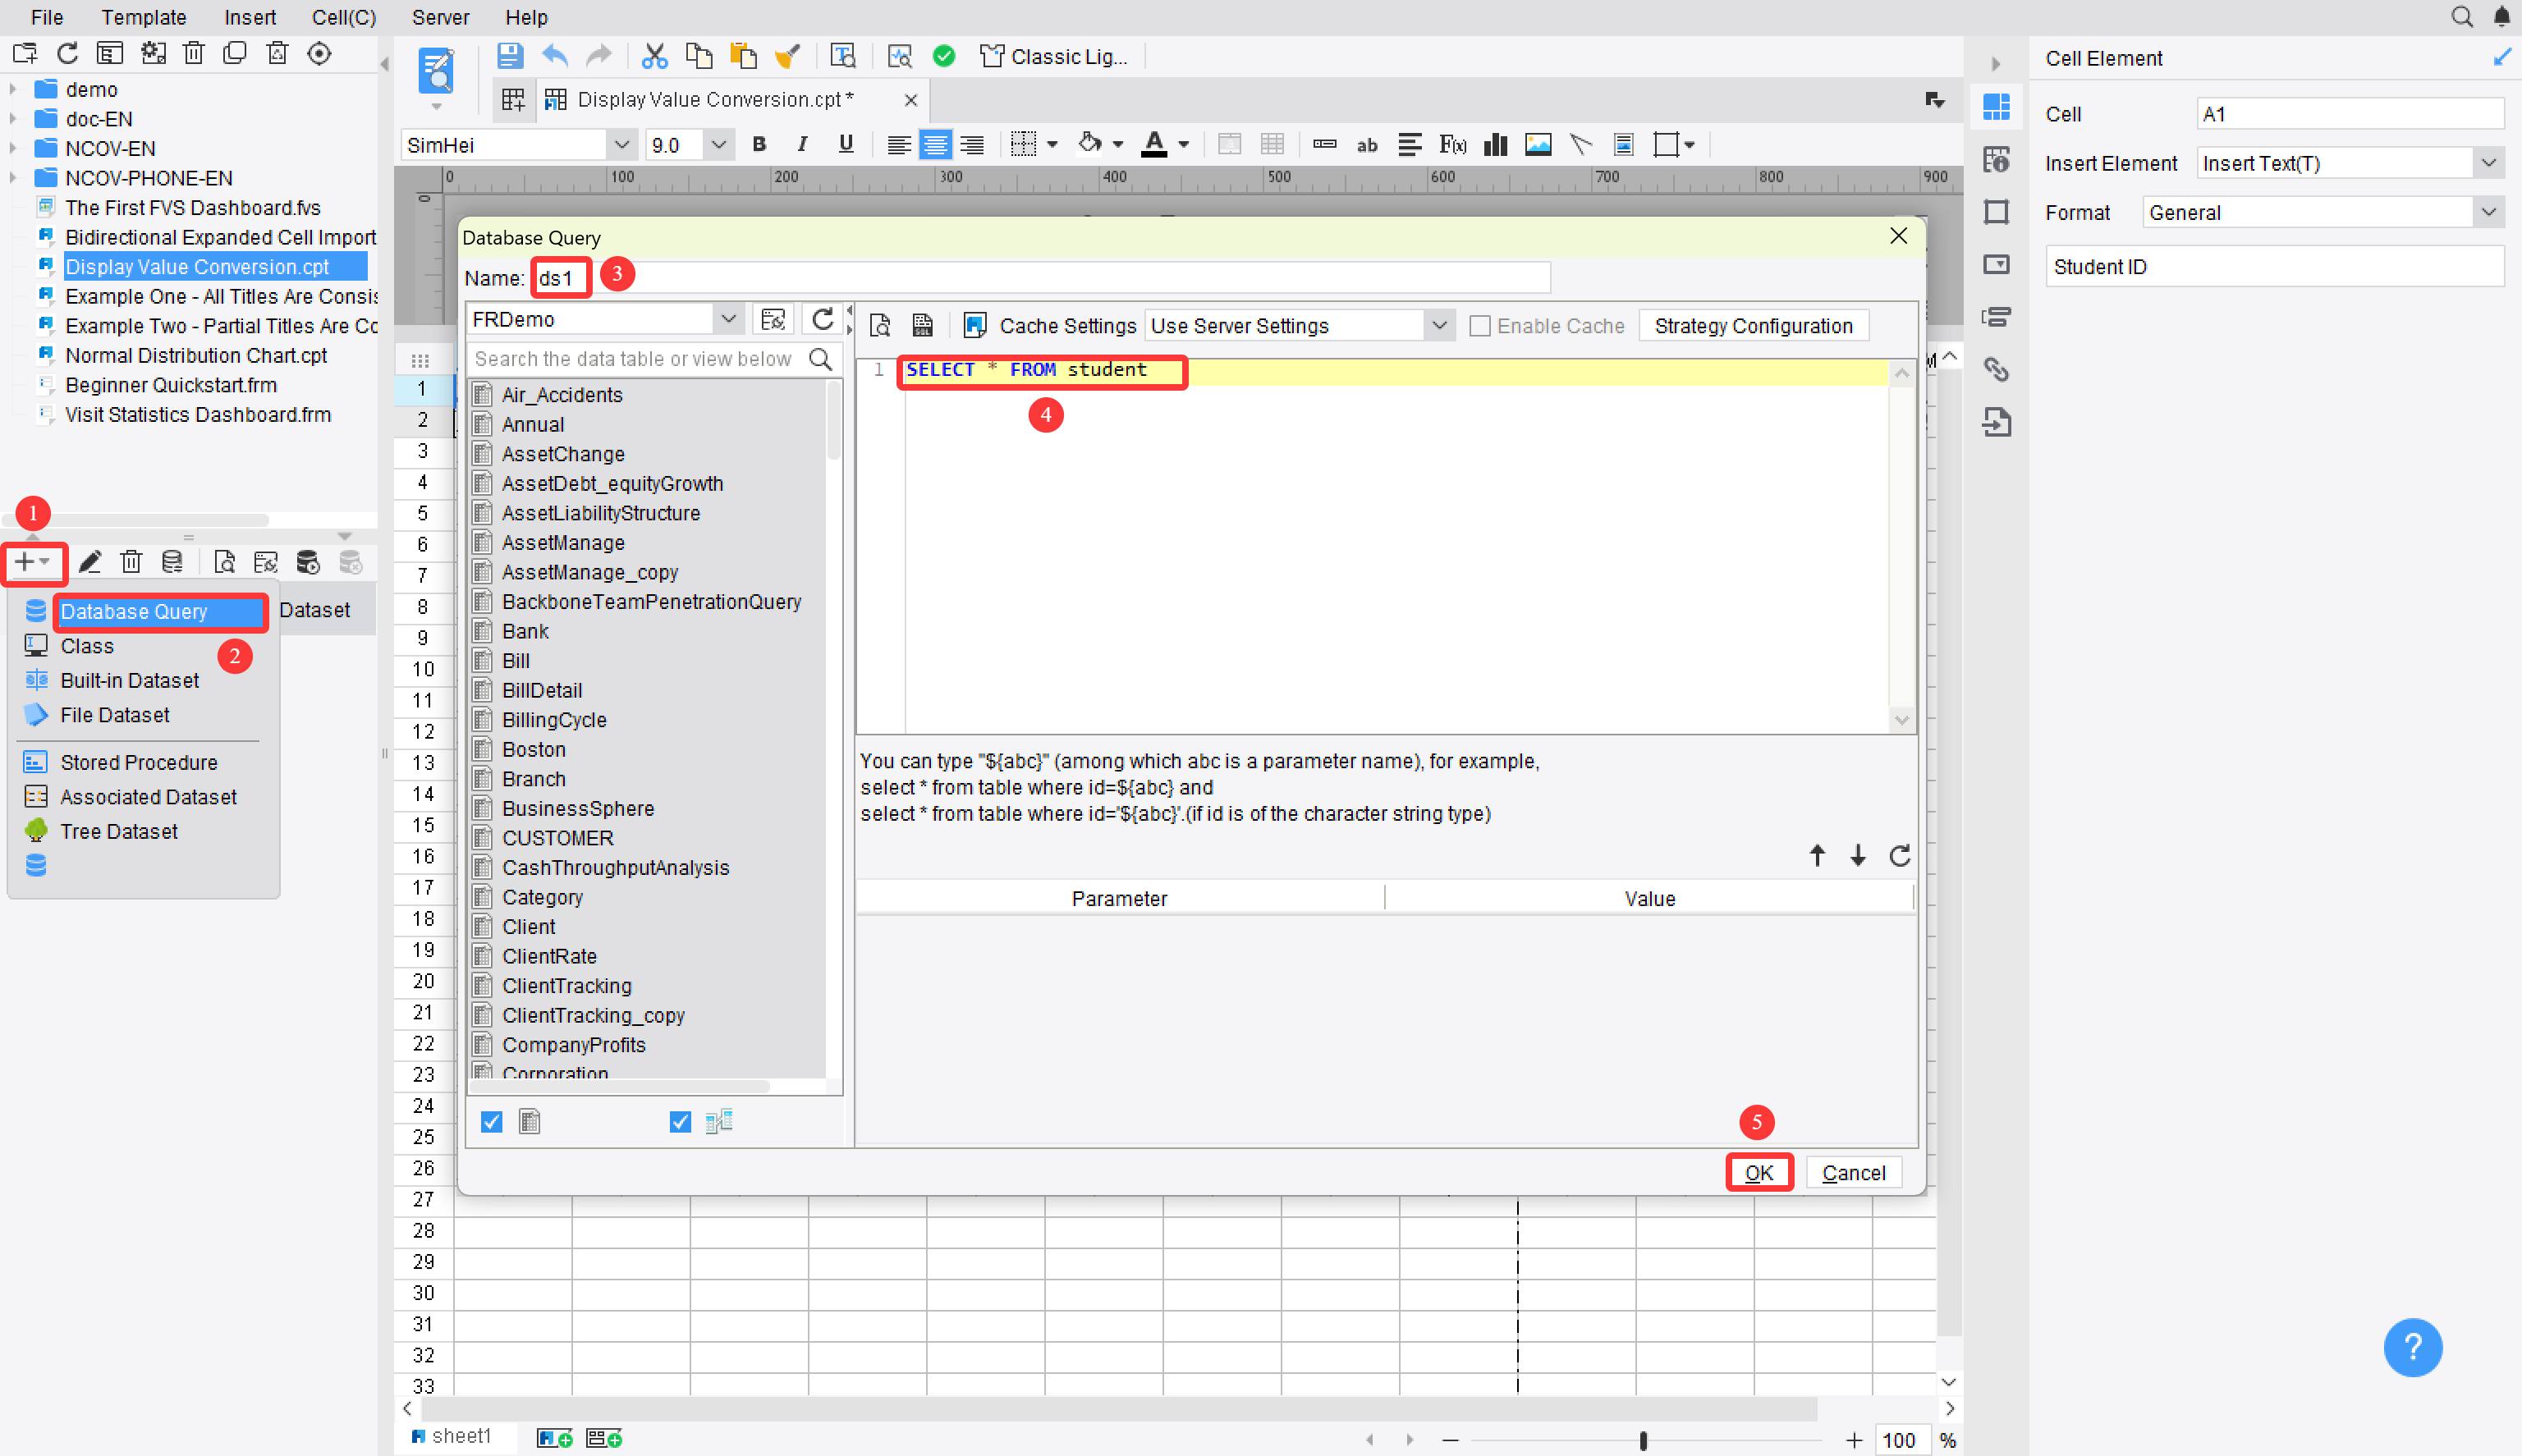Image resolution: width=2522 pixels, height=1456 pixels.
Task: Open the Template menu
Action: (143, 17)
